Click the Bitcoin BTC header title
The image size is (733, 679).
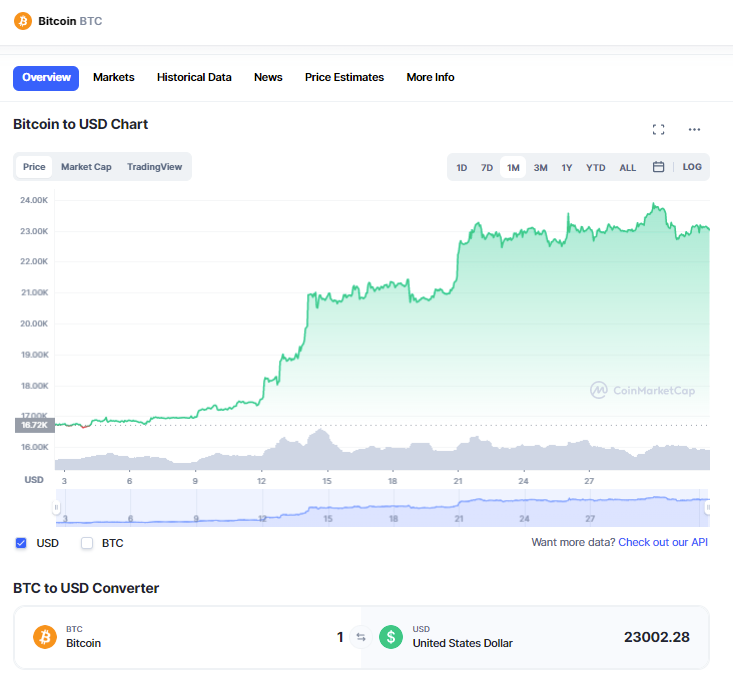click(x=70, y=21)
